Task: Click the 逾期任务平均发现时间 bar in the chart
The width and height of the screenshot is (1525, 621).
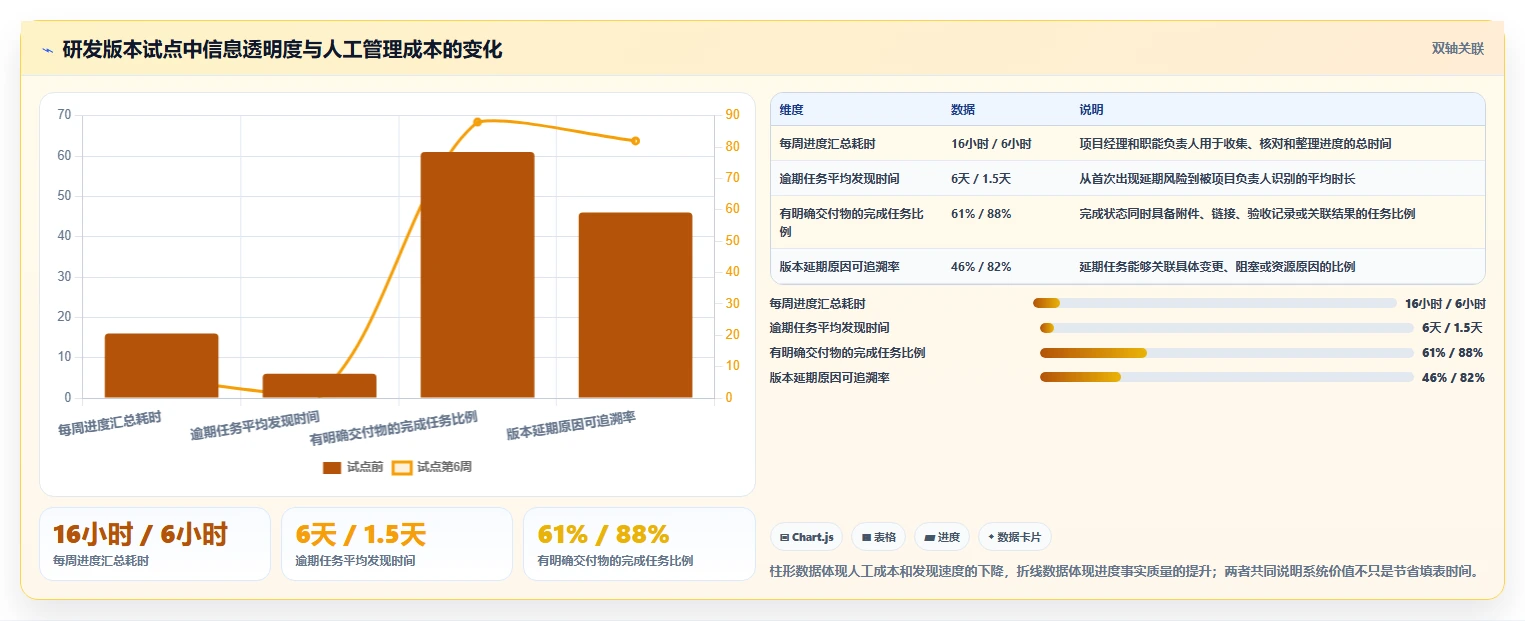Action: (319, 386)
